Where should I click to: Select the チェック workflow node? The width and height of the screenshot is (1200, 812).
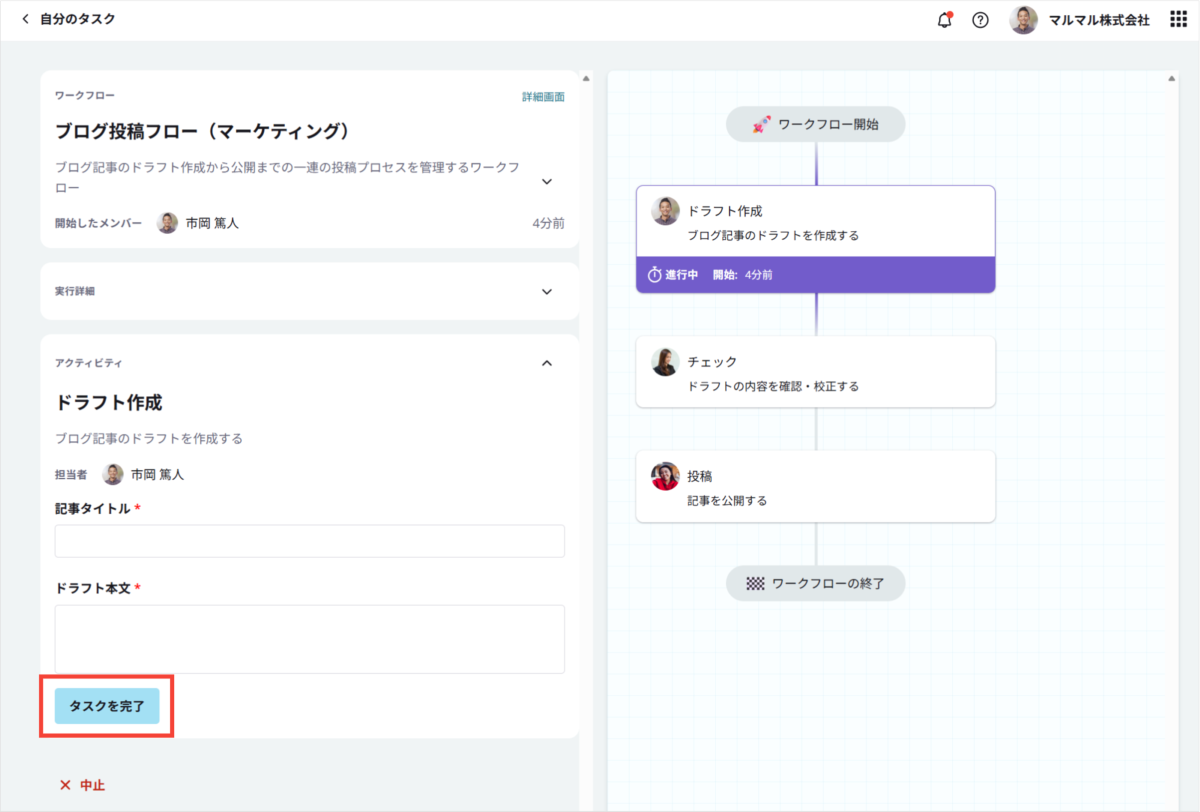pyautogui.click(x=816, y=372)
